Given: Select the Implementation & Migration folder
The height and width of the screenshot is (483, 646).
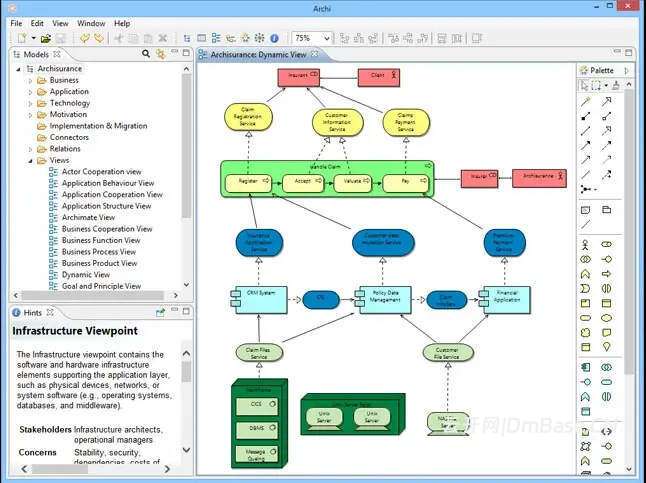Looking at the screenshot, I should click(x=98, y=126).
